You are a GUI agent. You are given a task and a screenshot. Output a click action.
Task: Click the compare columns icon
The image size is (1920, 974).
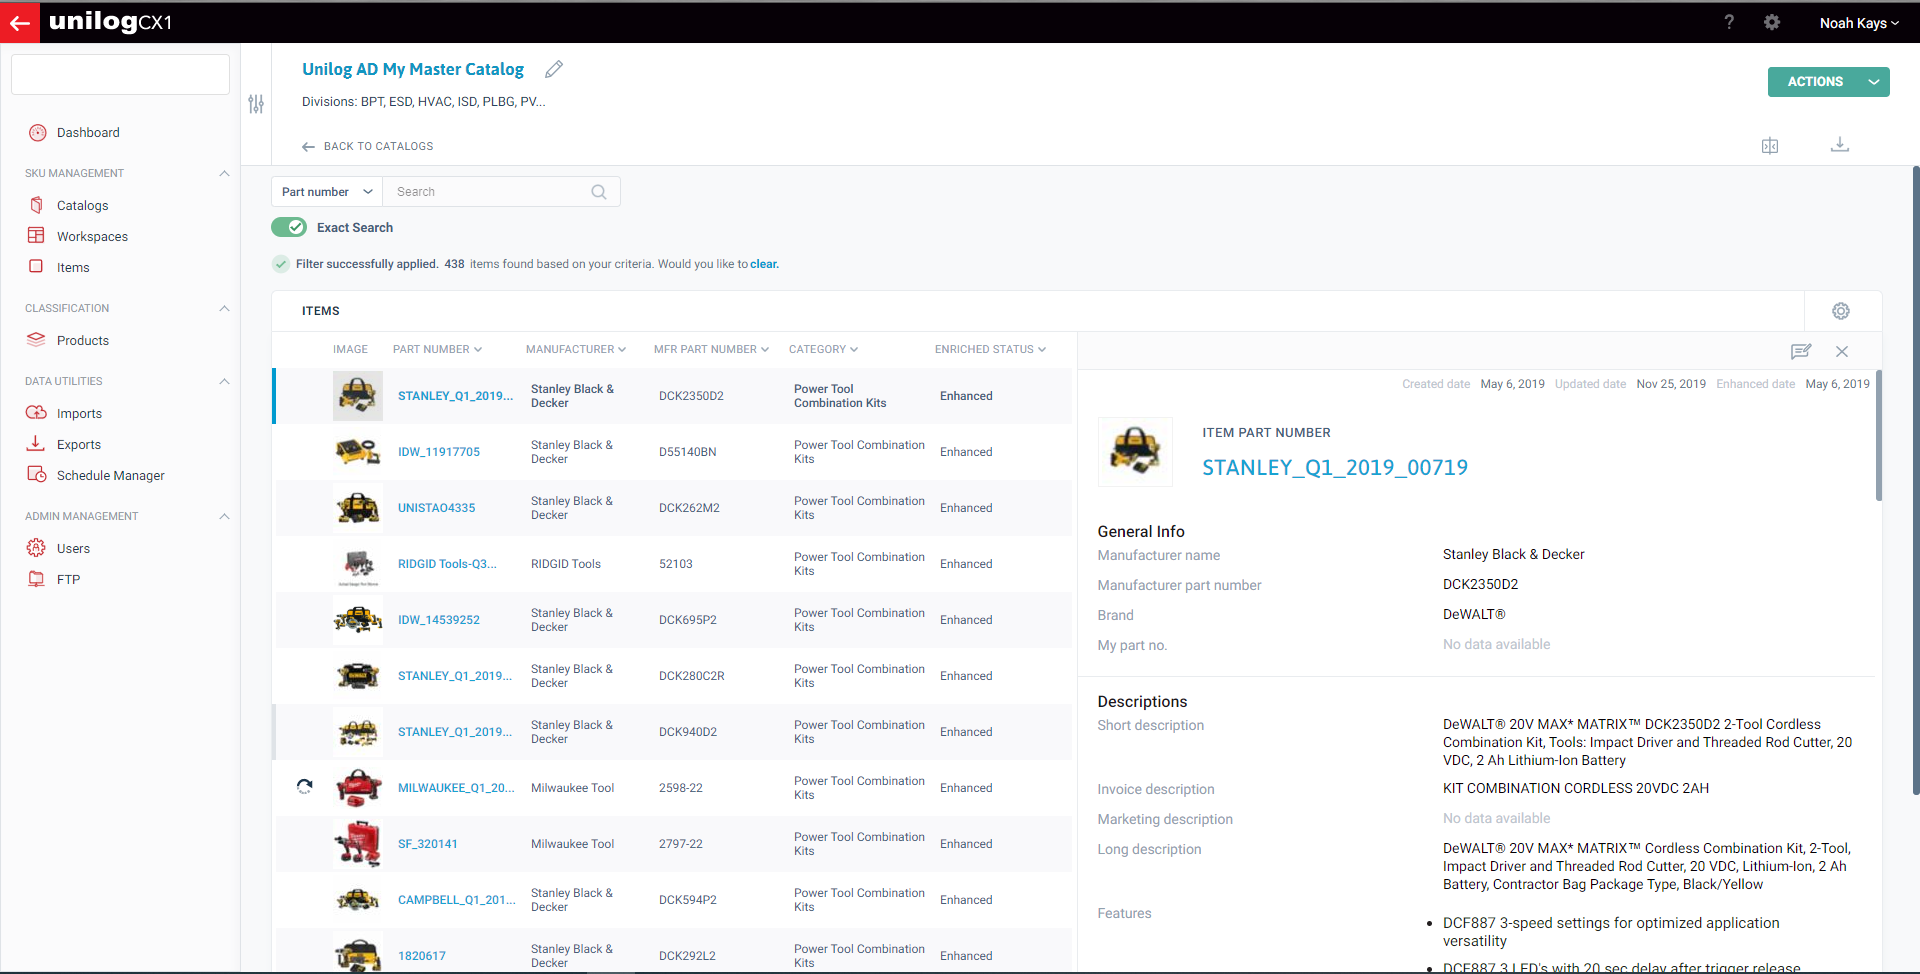[1770, 146]
